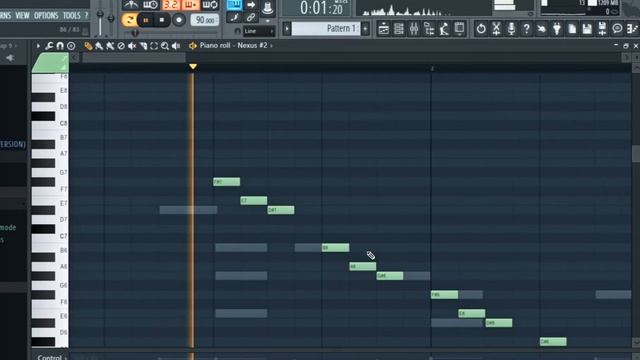Open the magnet snap menu in piano roll
Screen dimensions: 640x360
click(60, 46)
